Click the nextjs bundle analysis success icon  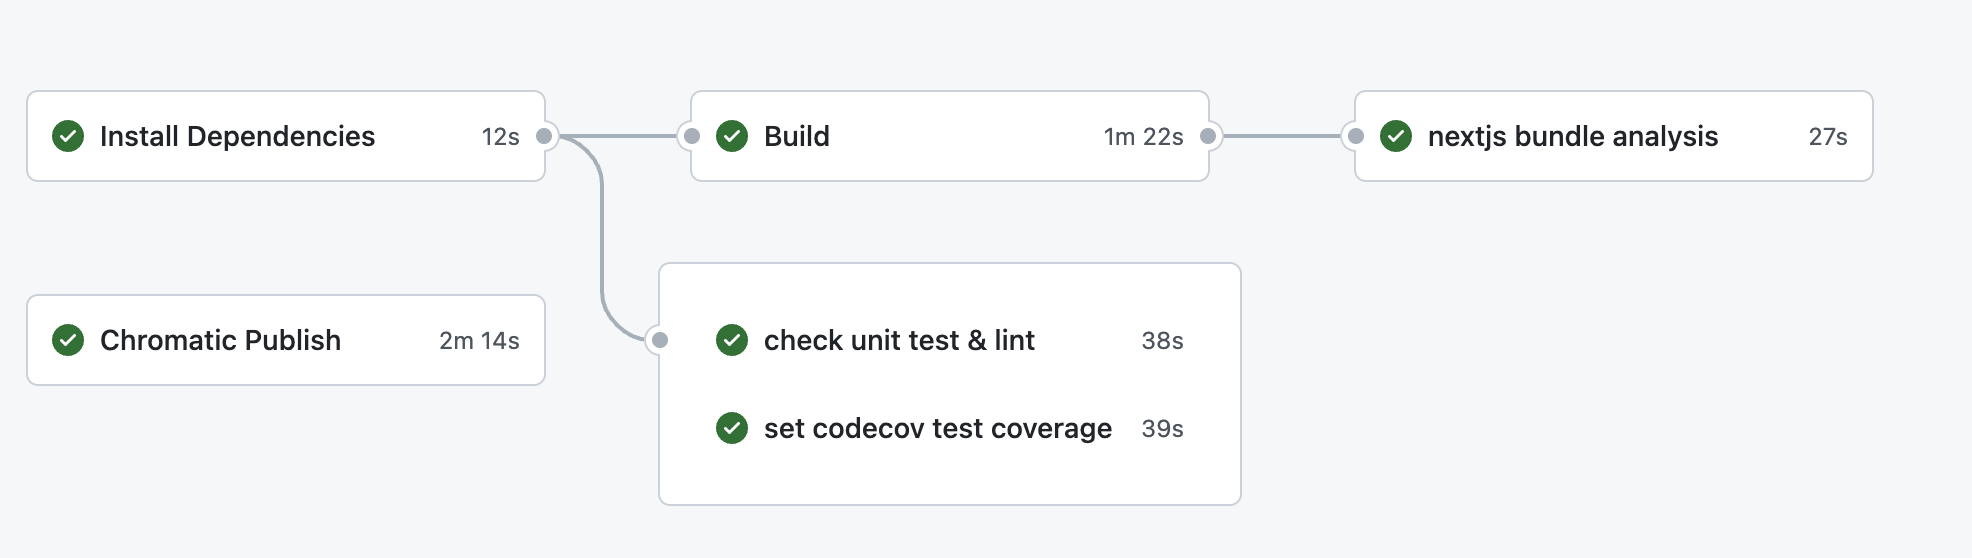tap(1396, 136)
